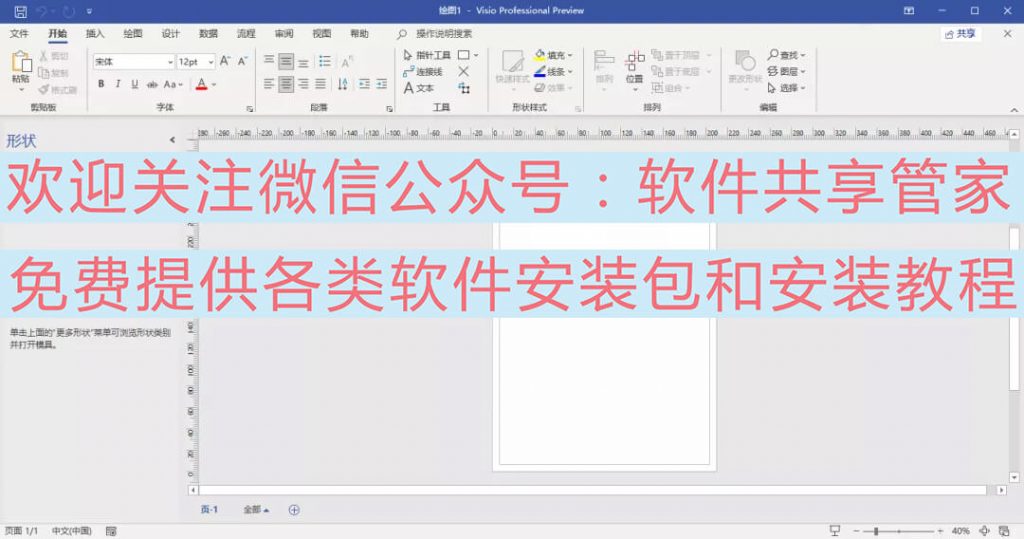This screenshot has height=539, width=1024.
Task: Click the Undo arrow in quick access toolbar
Action: click(x=43, y=11)
